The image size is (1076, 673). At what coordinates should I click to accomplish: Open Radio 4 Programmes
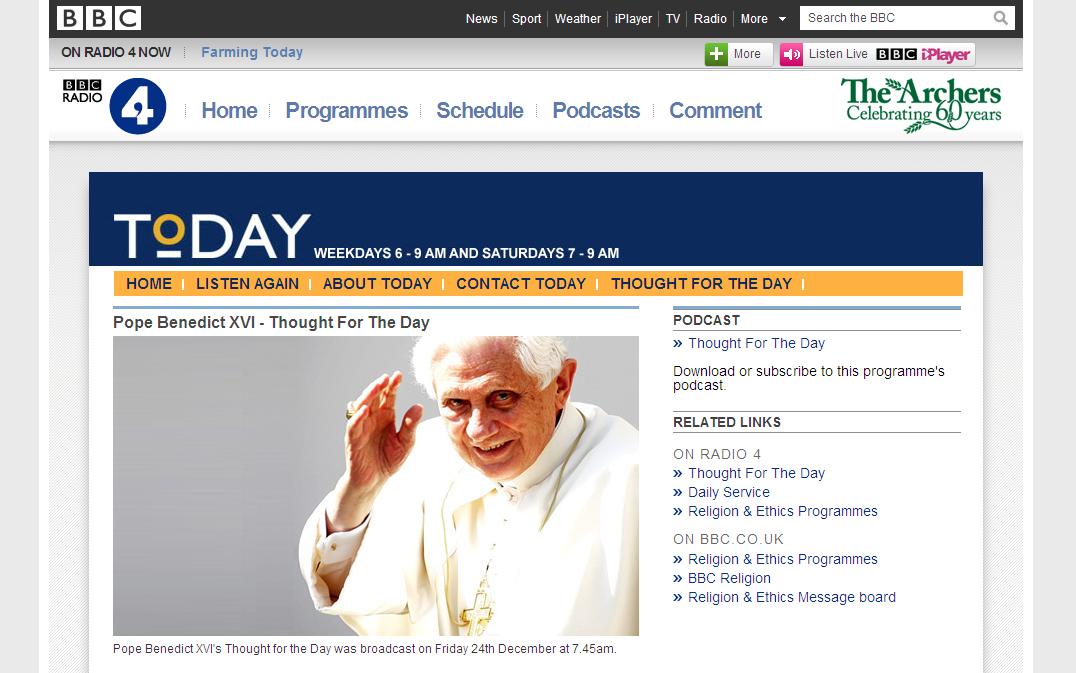[x=347, y=110]
